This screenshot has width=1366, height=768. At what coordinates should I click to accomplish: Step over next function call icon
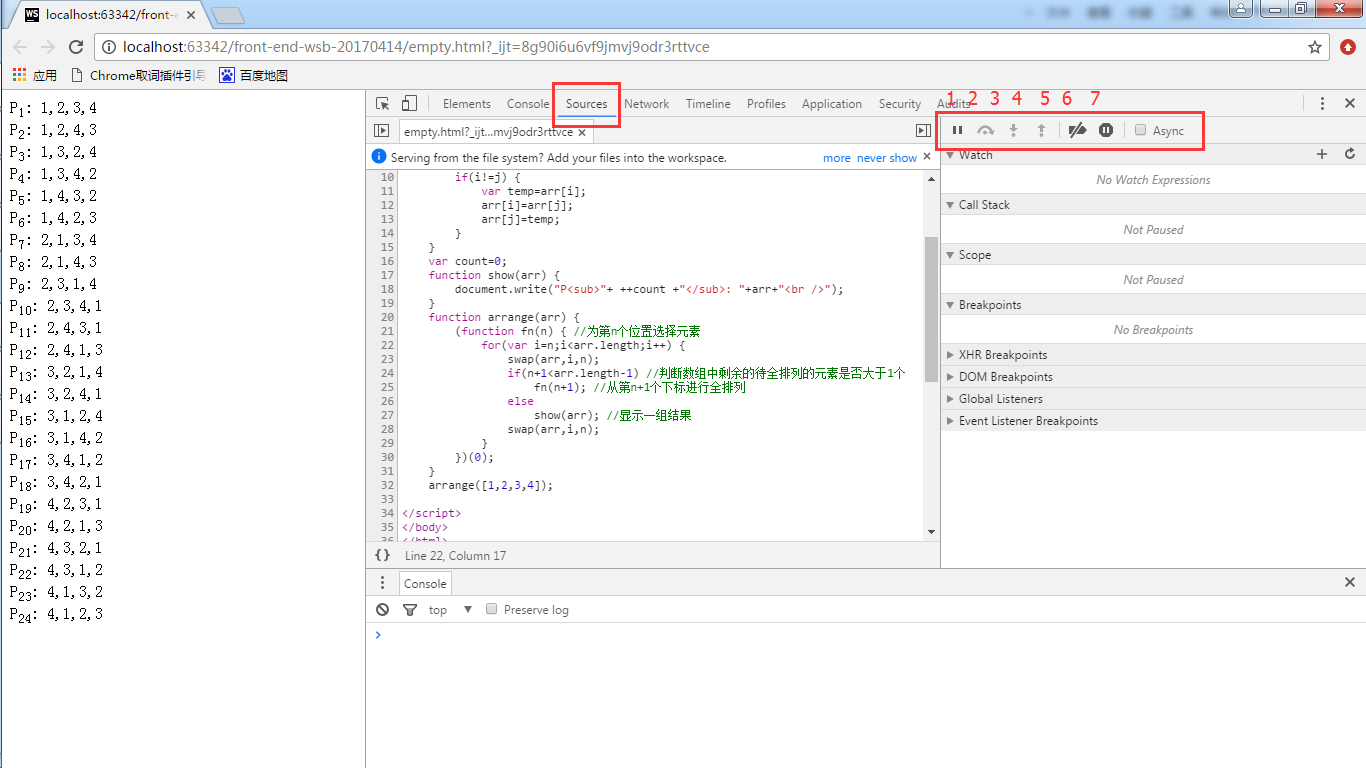click(986, 131)
